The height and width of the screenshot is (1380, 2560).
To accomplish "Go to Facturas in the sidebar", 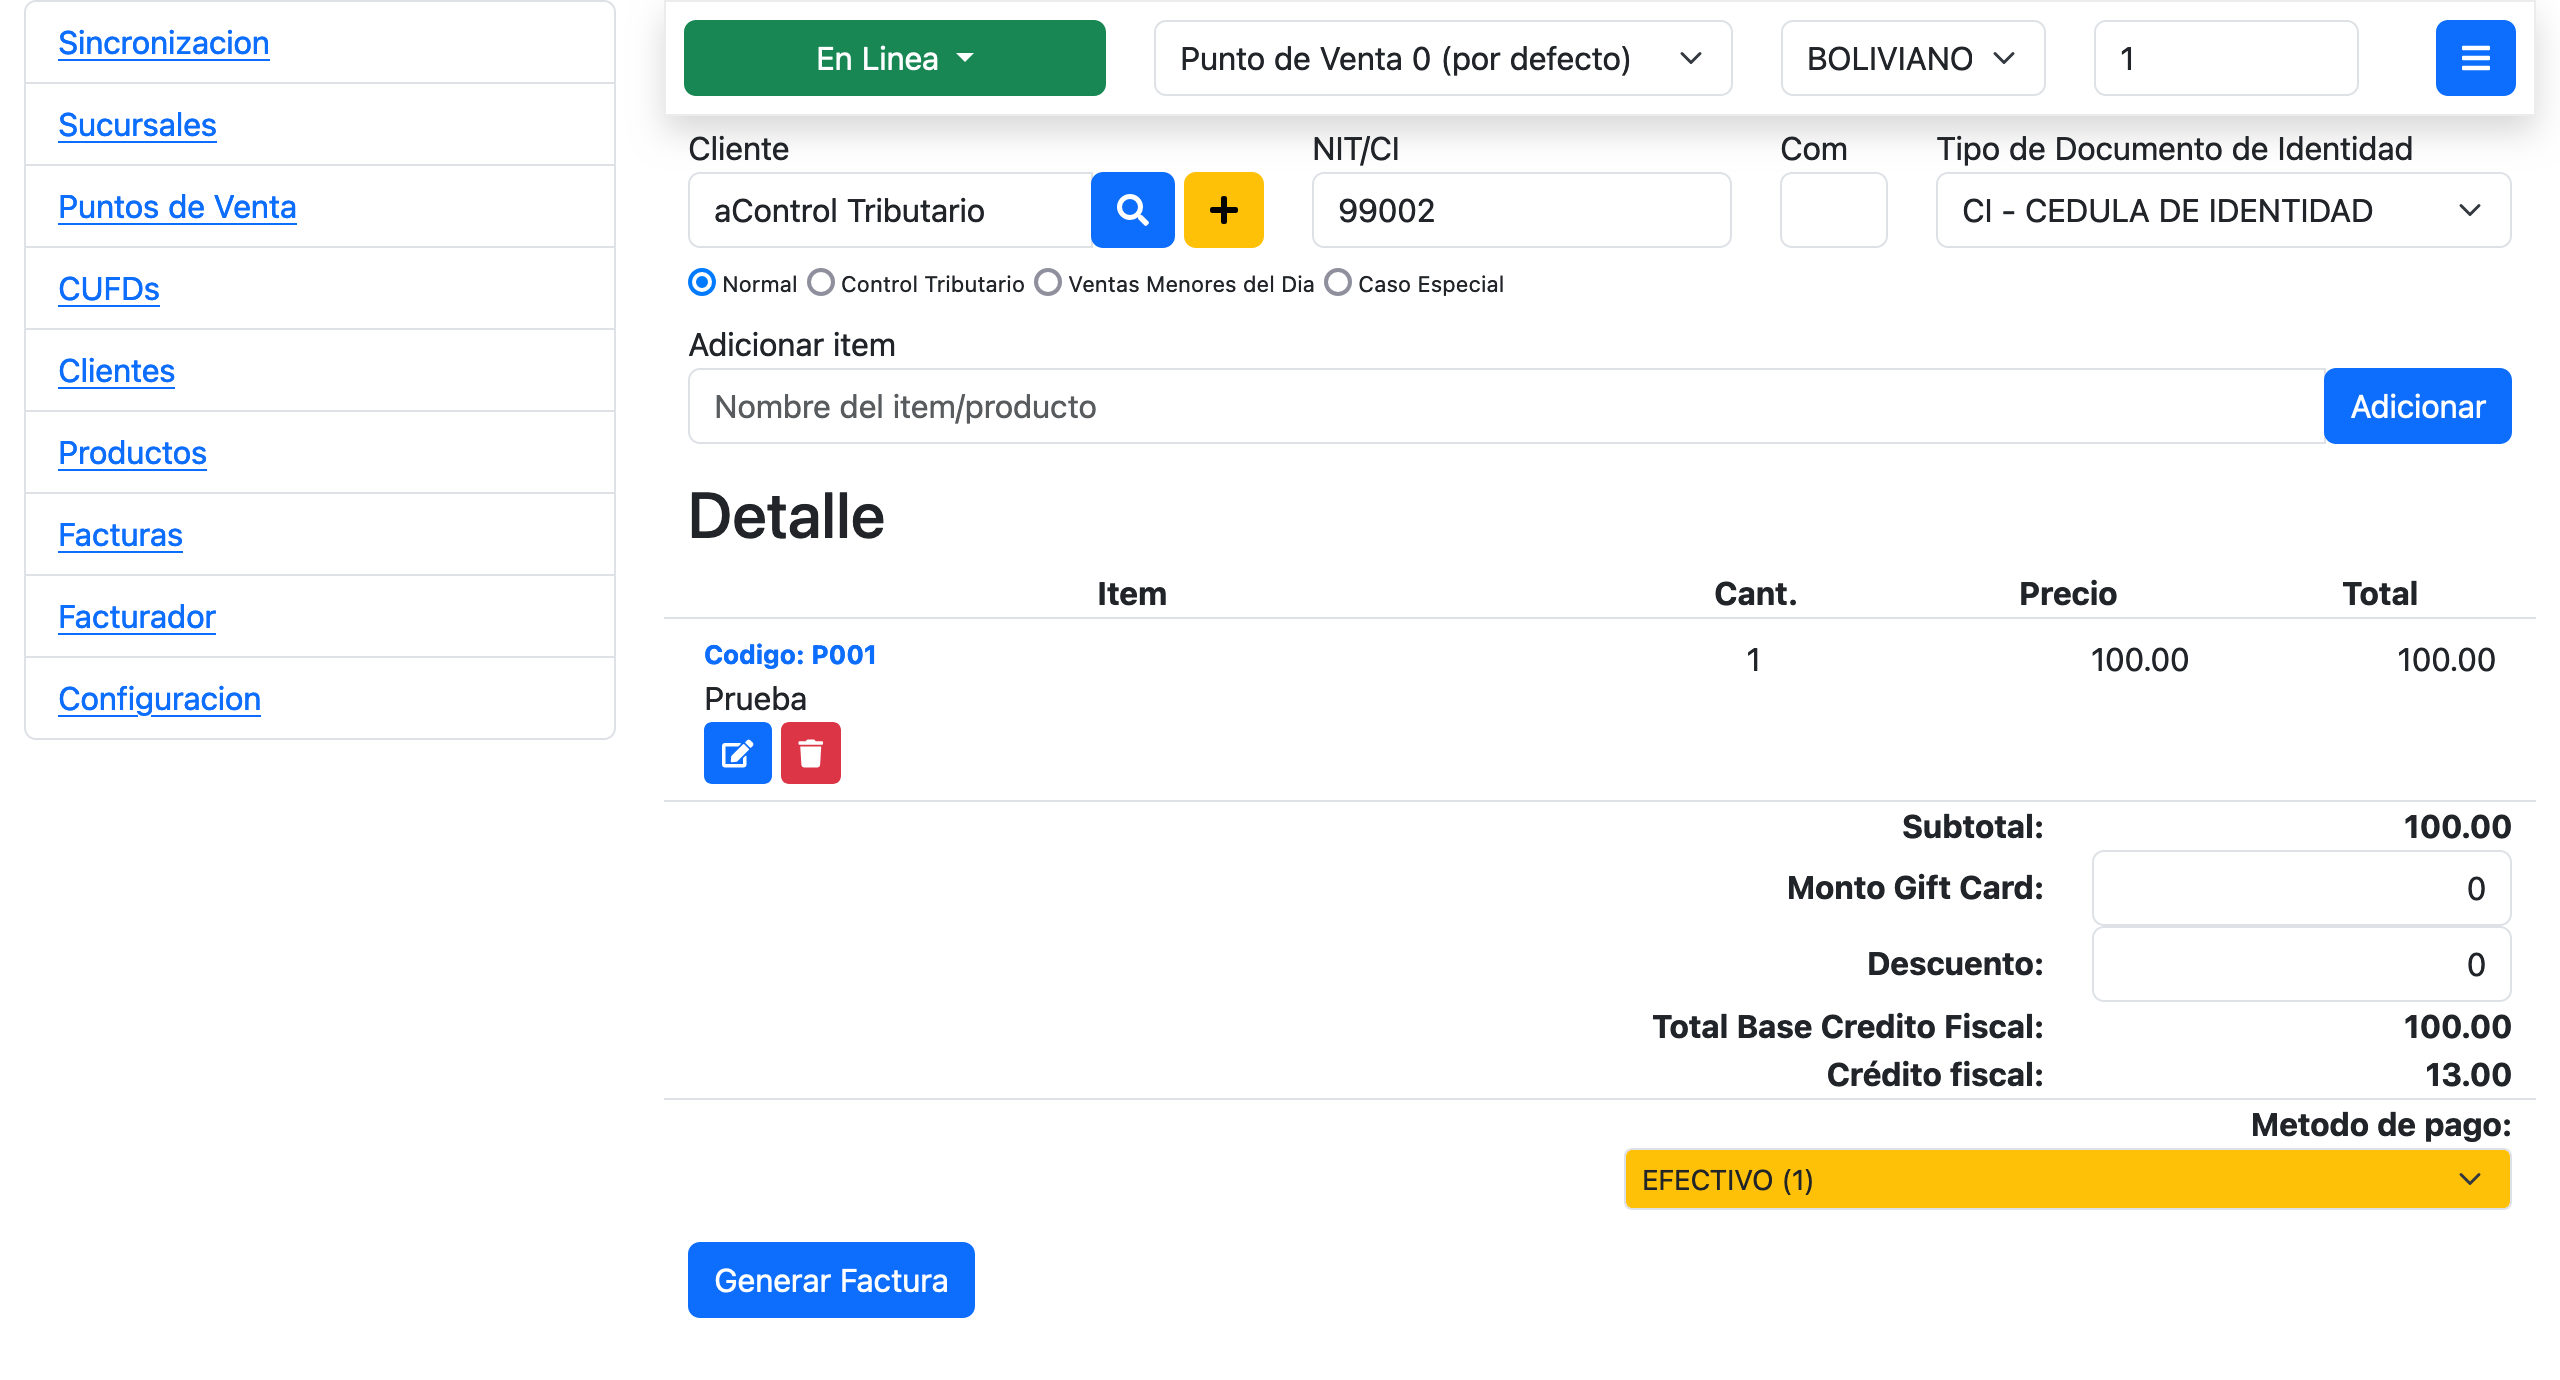I will click(x=120, y=535).
